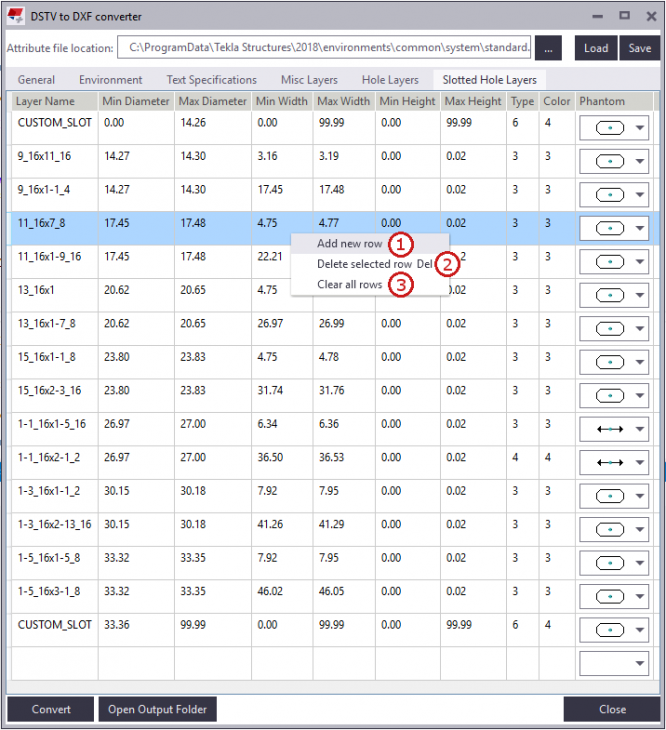This screenshot has width=666, height=730.
Task: Click the Layer Name column header
Action: [54, 101]
